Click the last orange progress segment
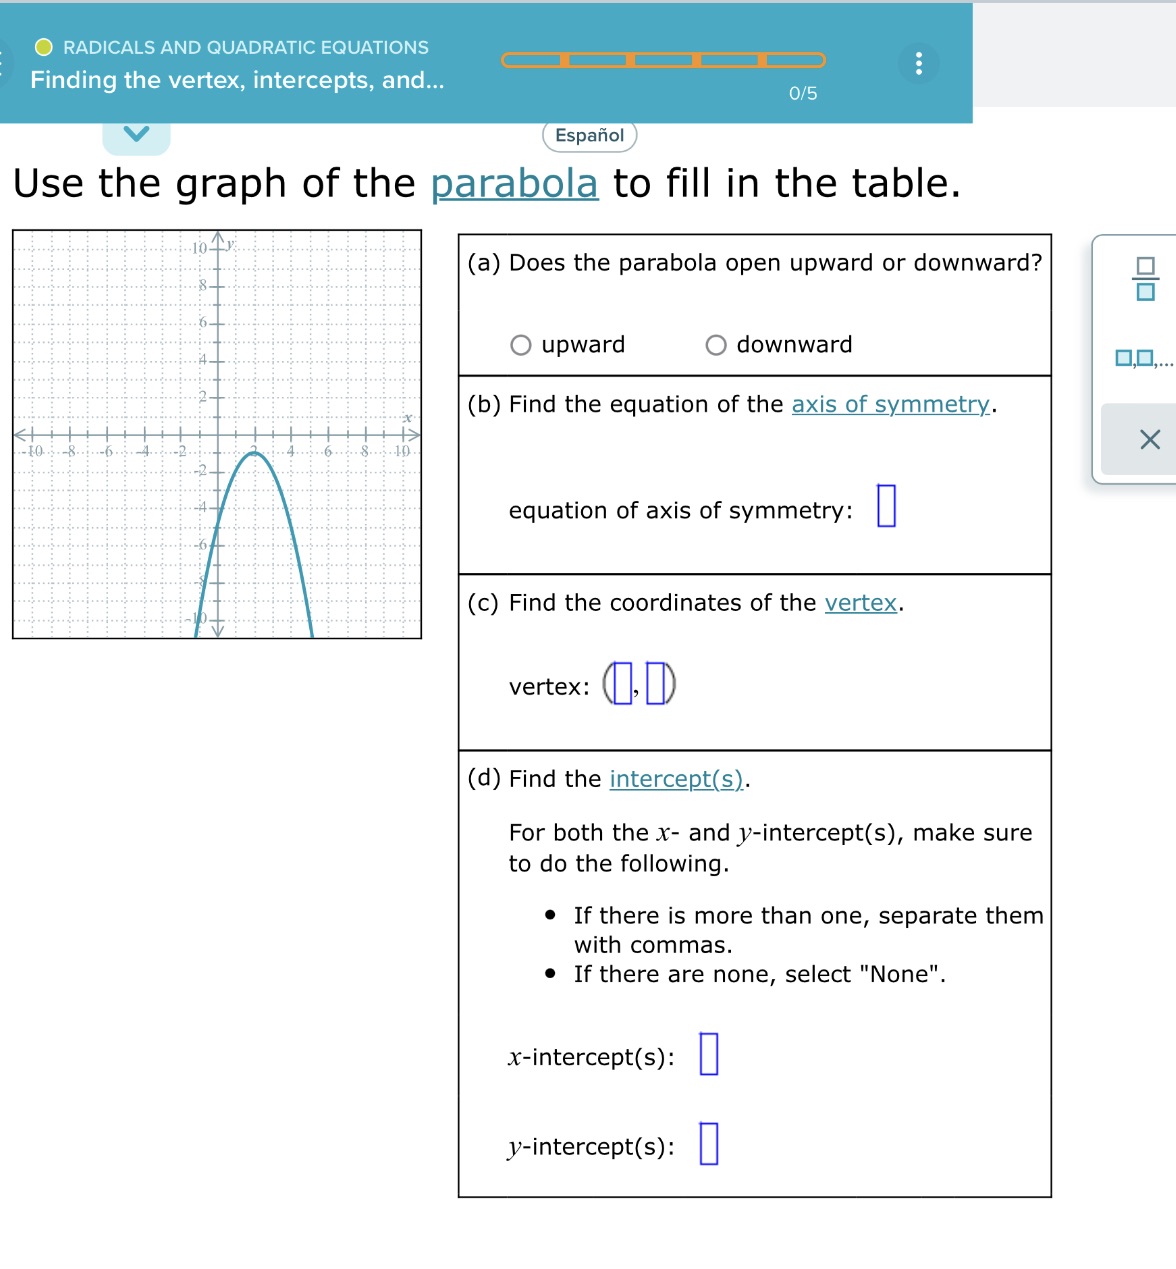This screenshot has width=1176, height=1269. tap(791, 61)
